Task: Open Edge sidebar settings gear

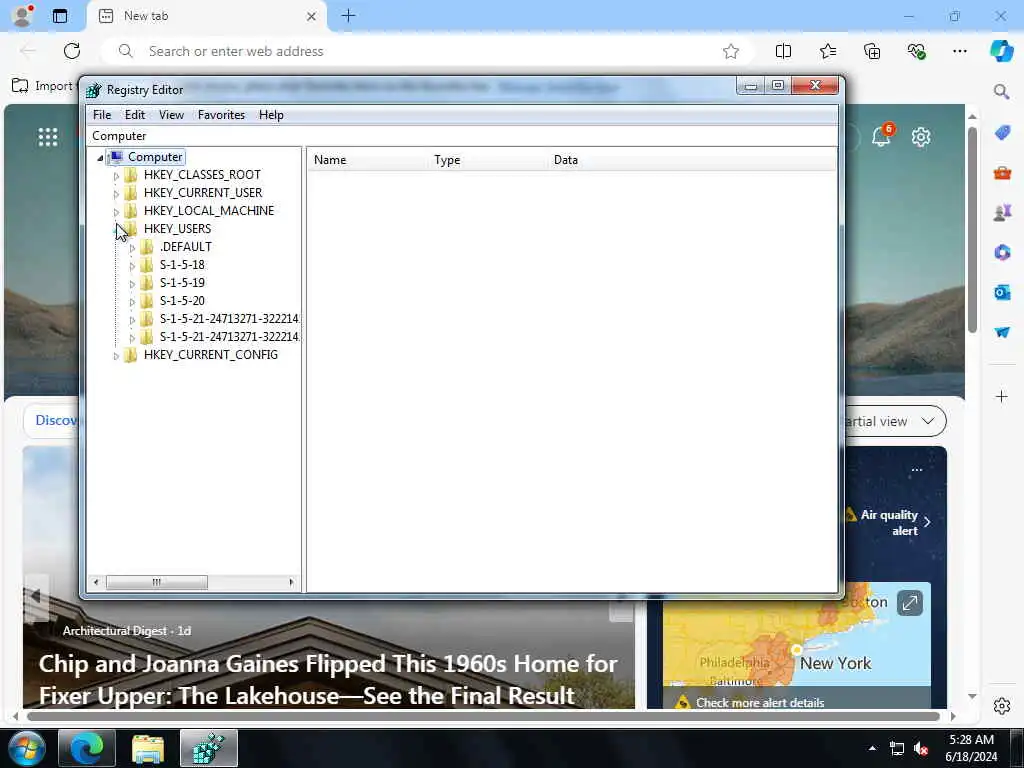Action: tap(1002, 706)
